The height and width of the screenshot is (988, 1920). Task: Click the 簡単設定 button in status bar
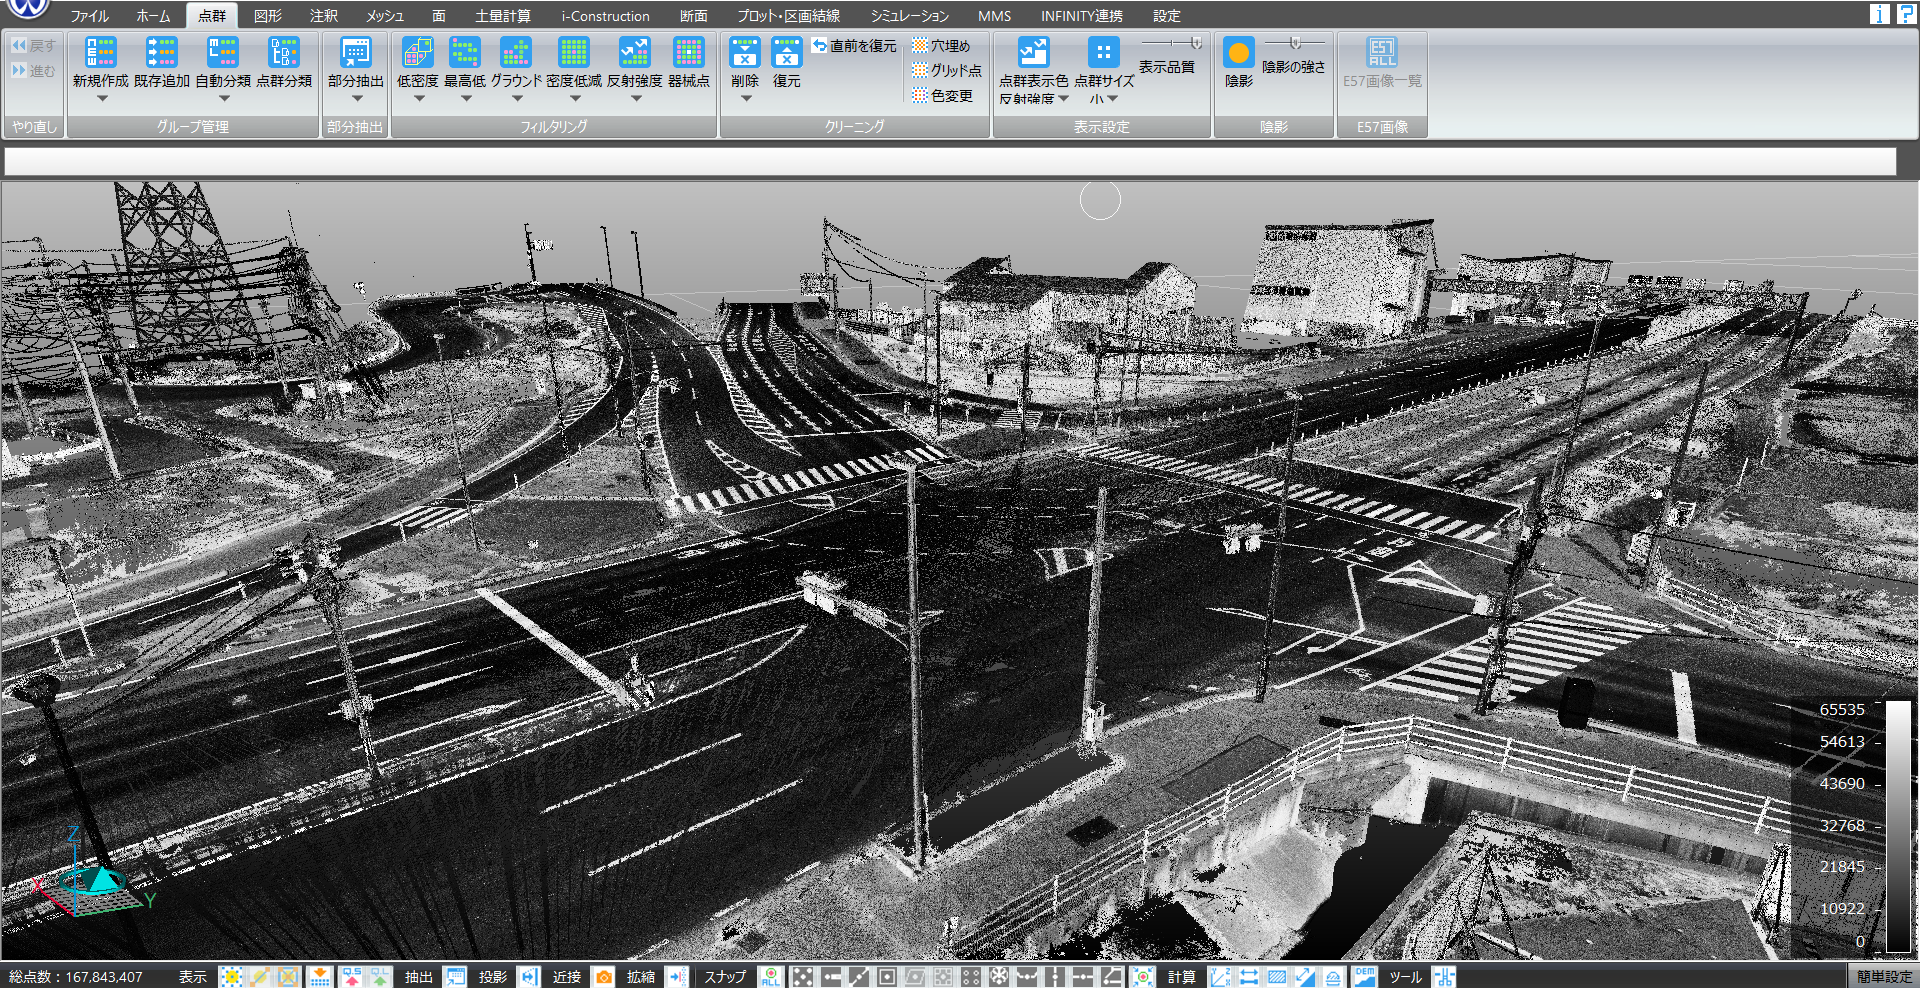pyautogui.click(x=1883, y=977)
